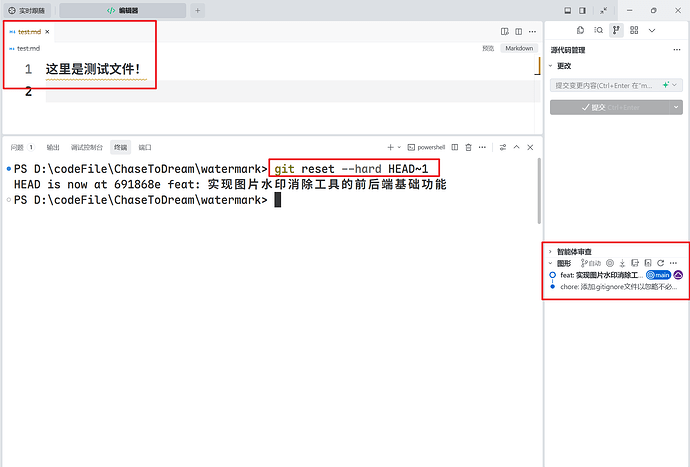Switch to the 端口 panel tab
The image size is (690, 467).
tap(145, 147)
